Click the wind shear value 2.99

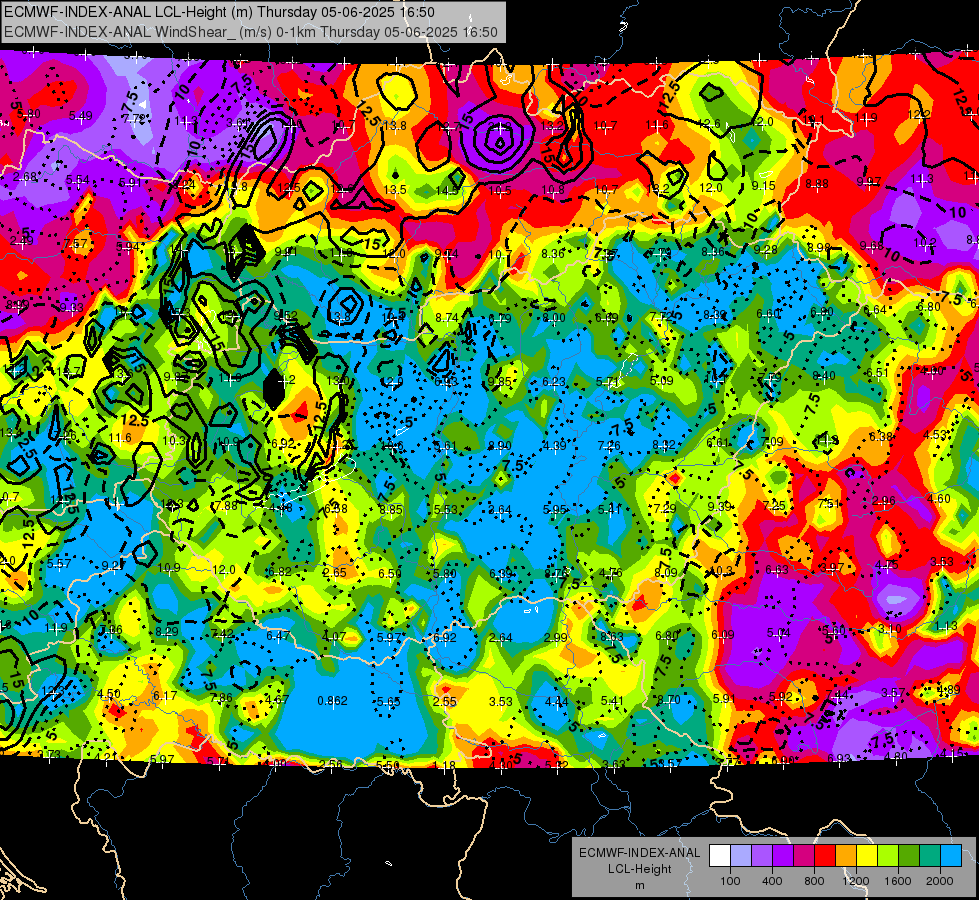(x=555, y=637)
